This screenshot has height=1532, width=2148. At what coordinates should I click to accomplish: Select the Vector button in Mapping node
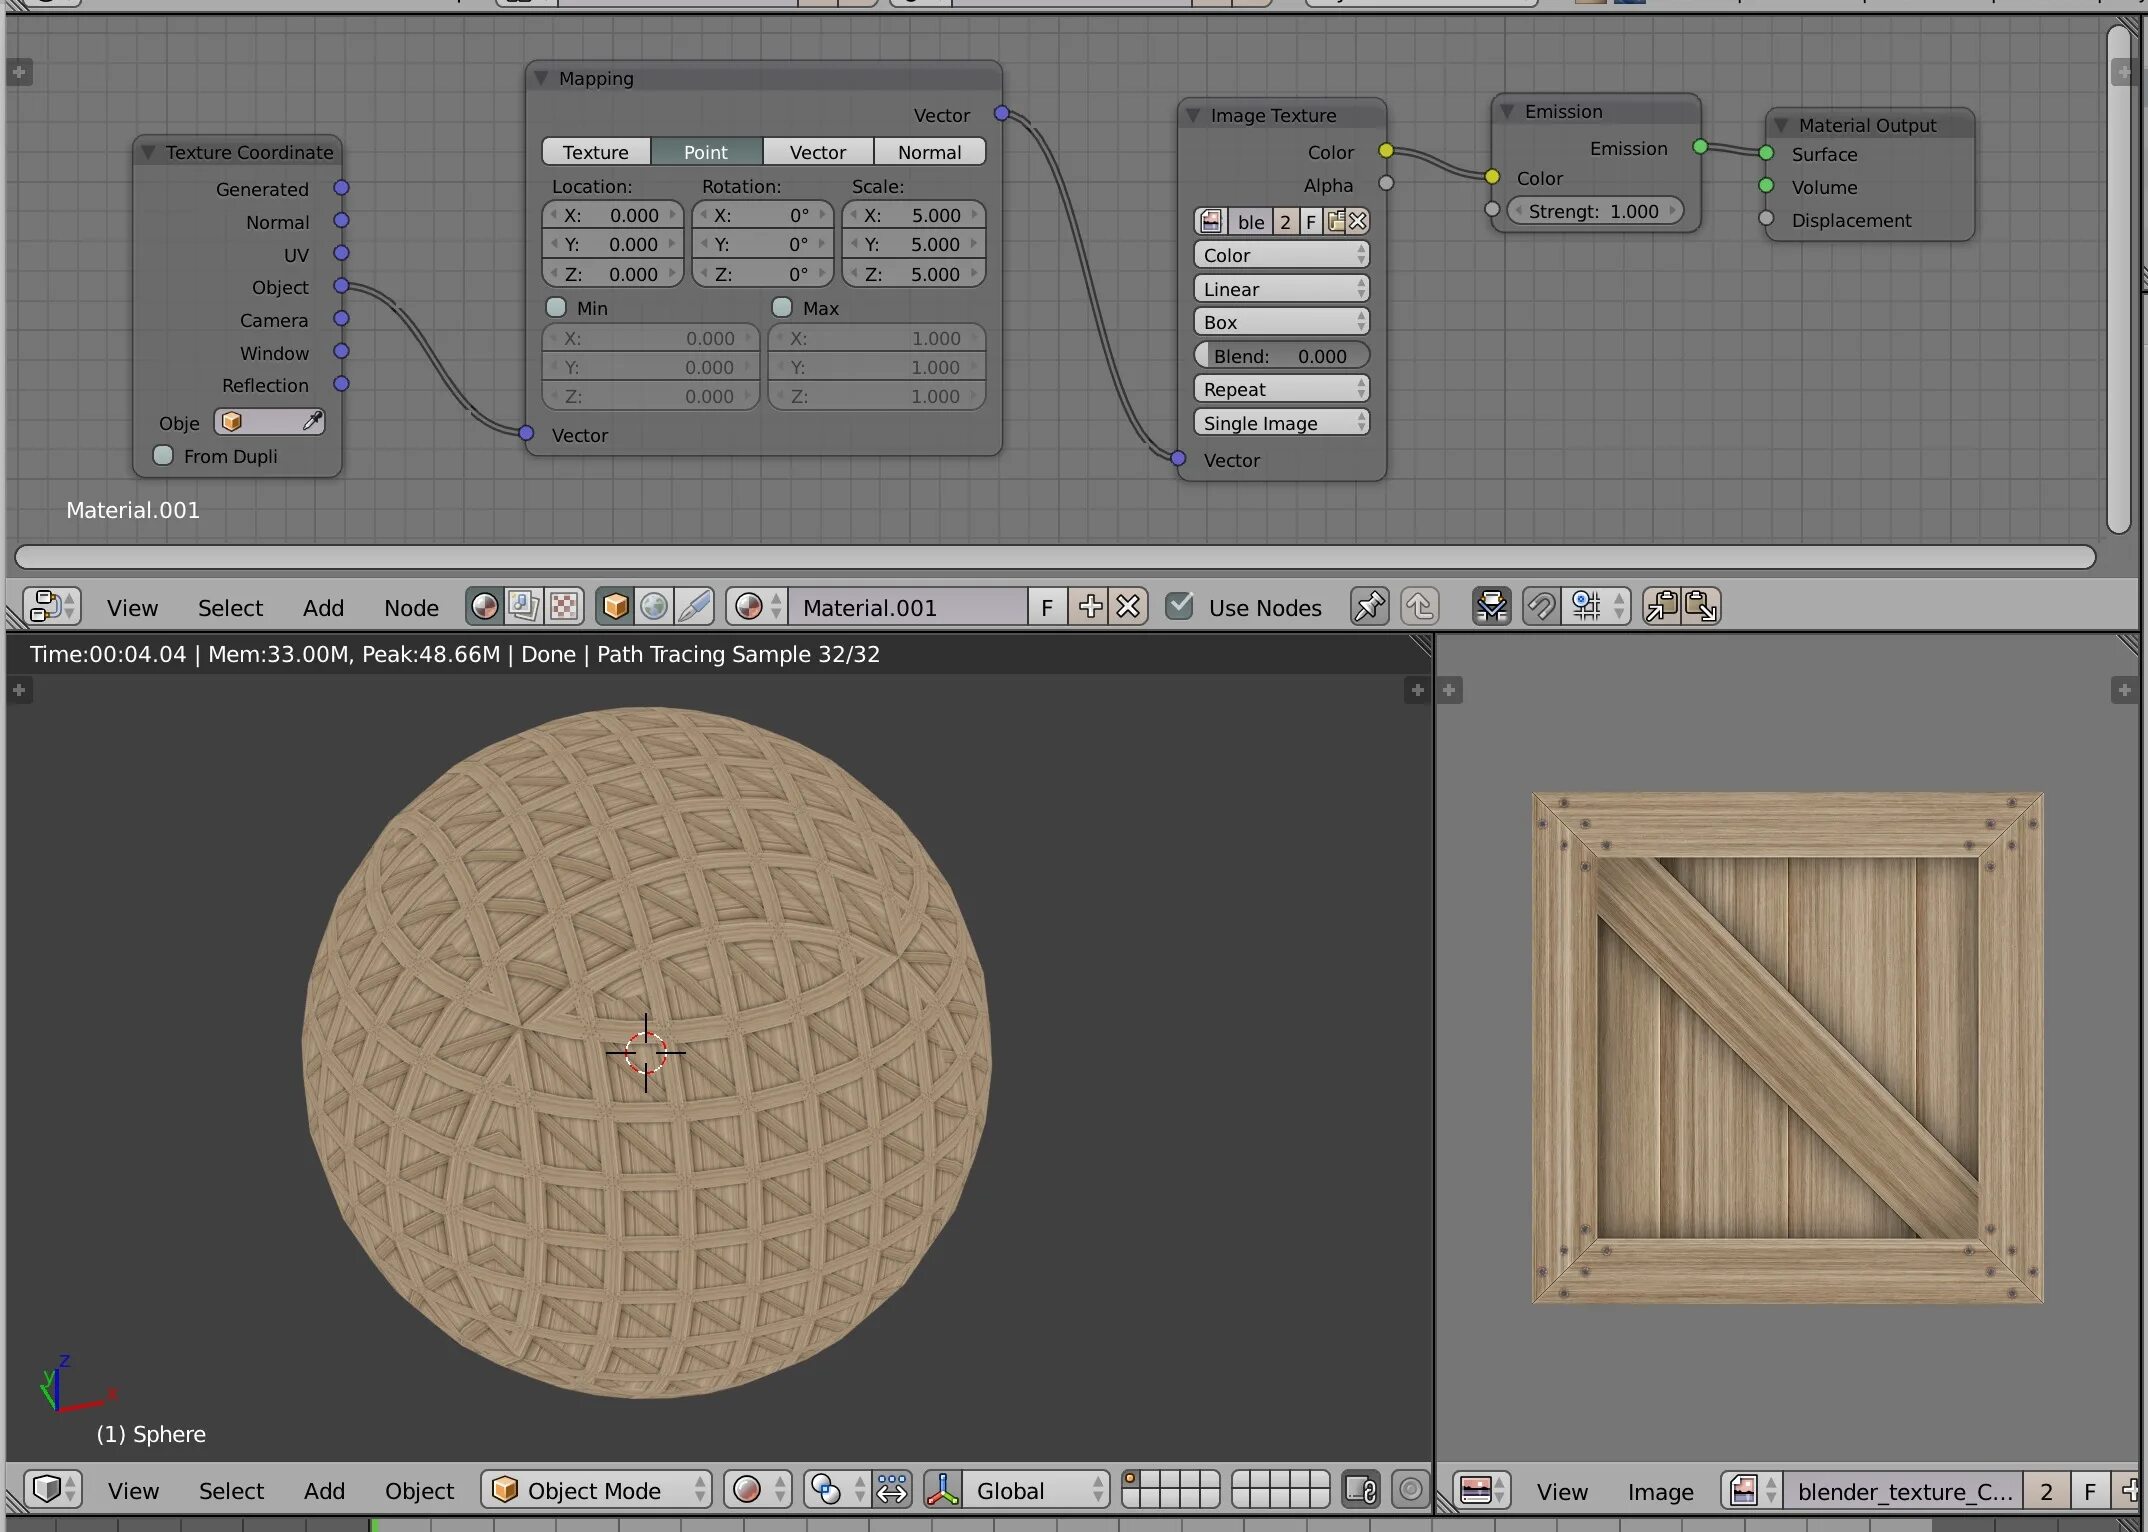[817, 152]
